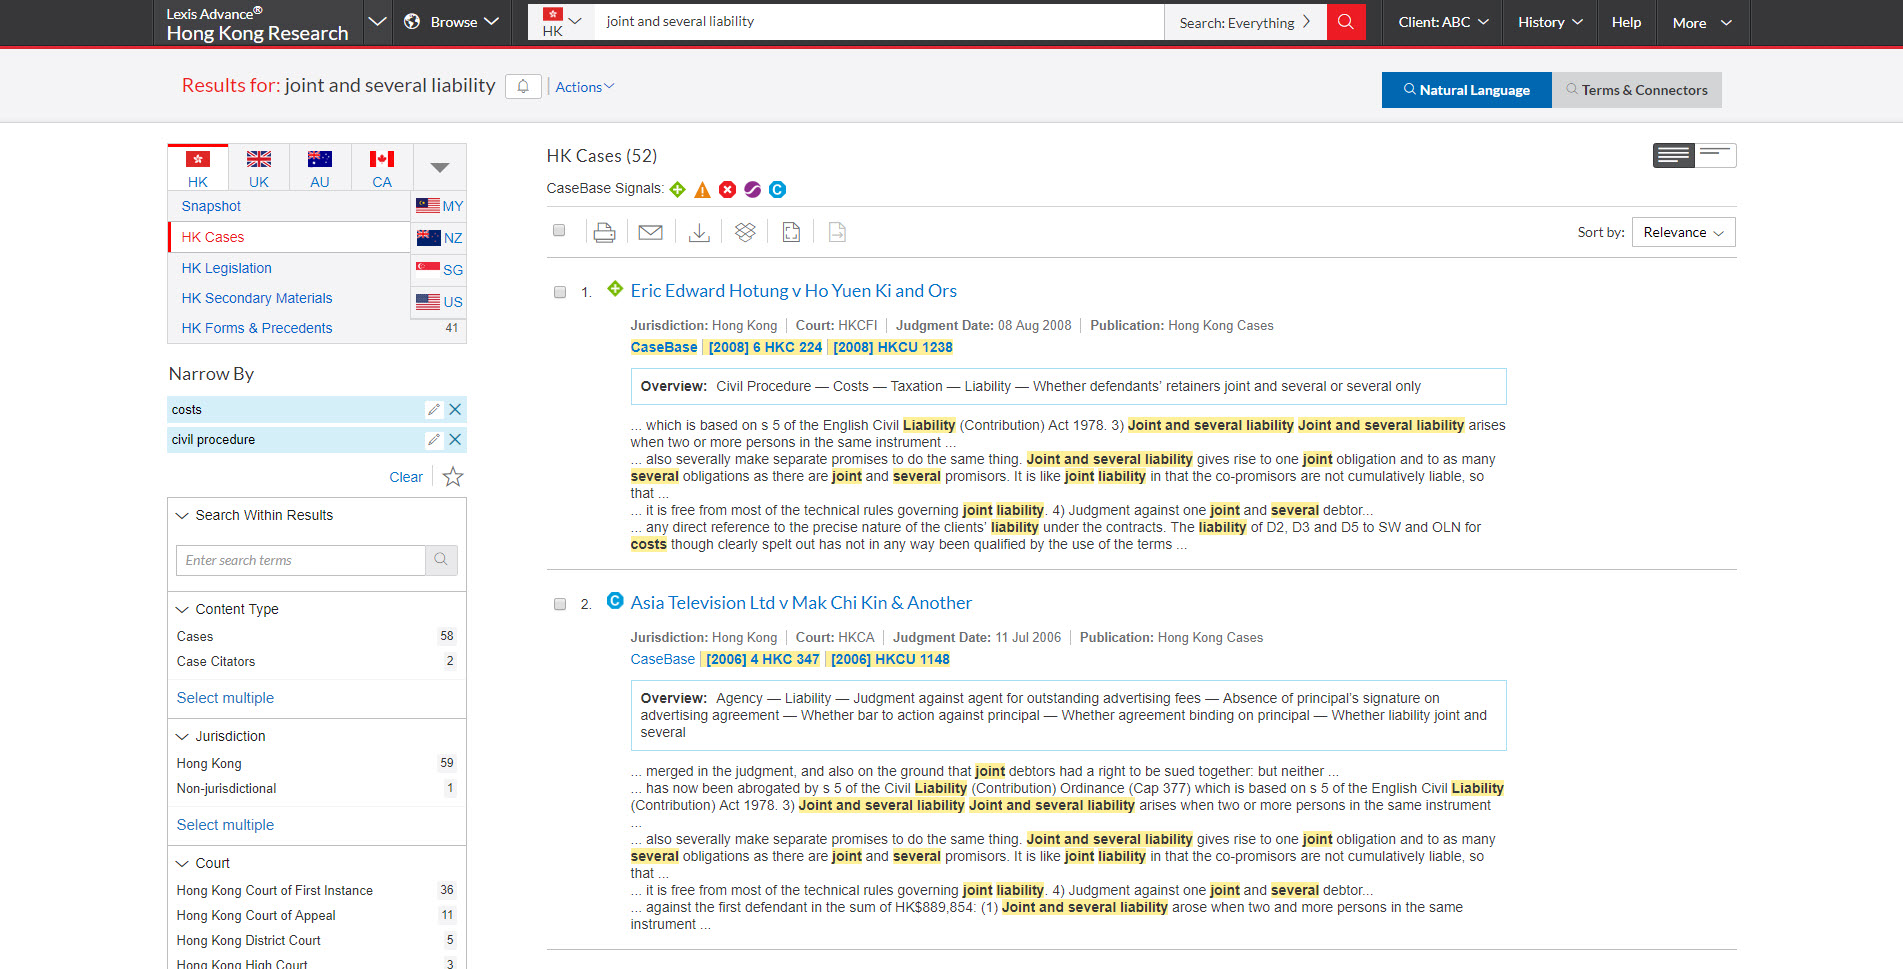Click the email envelope icon
1903x969 pixels.
coord(650,233)
